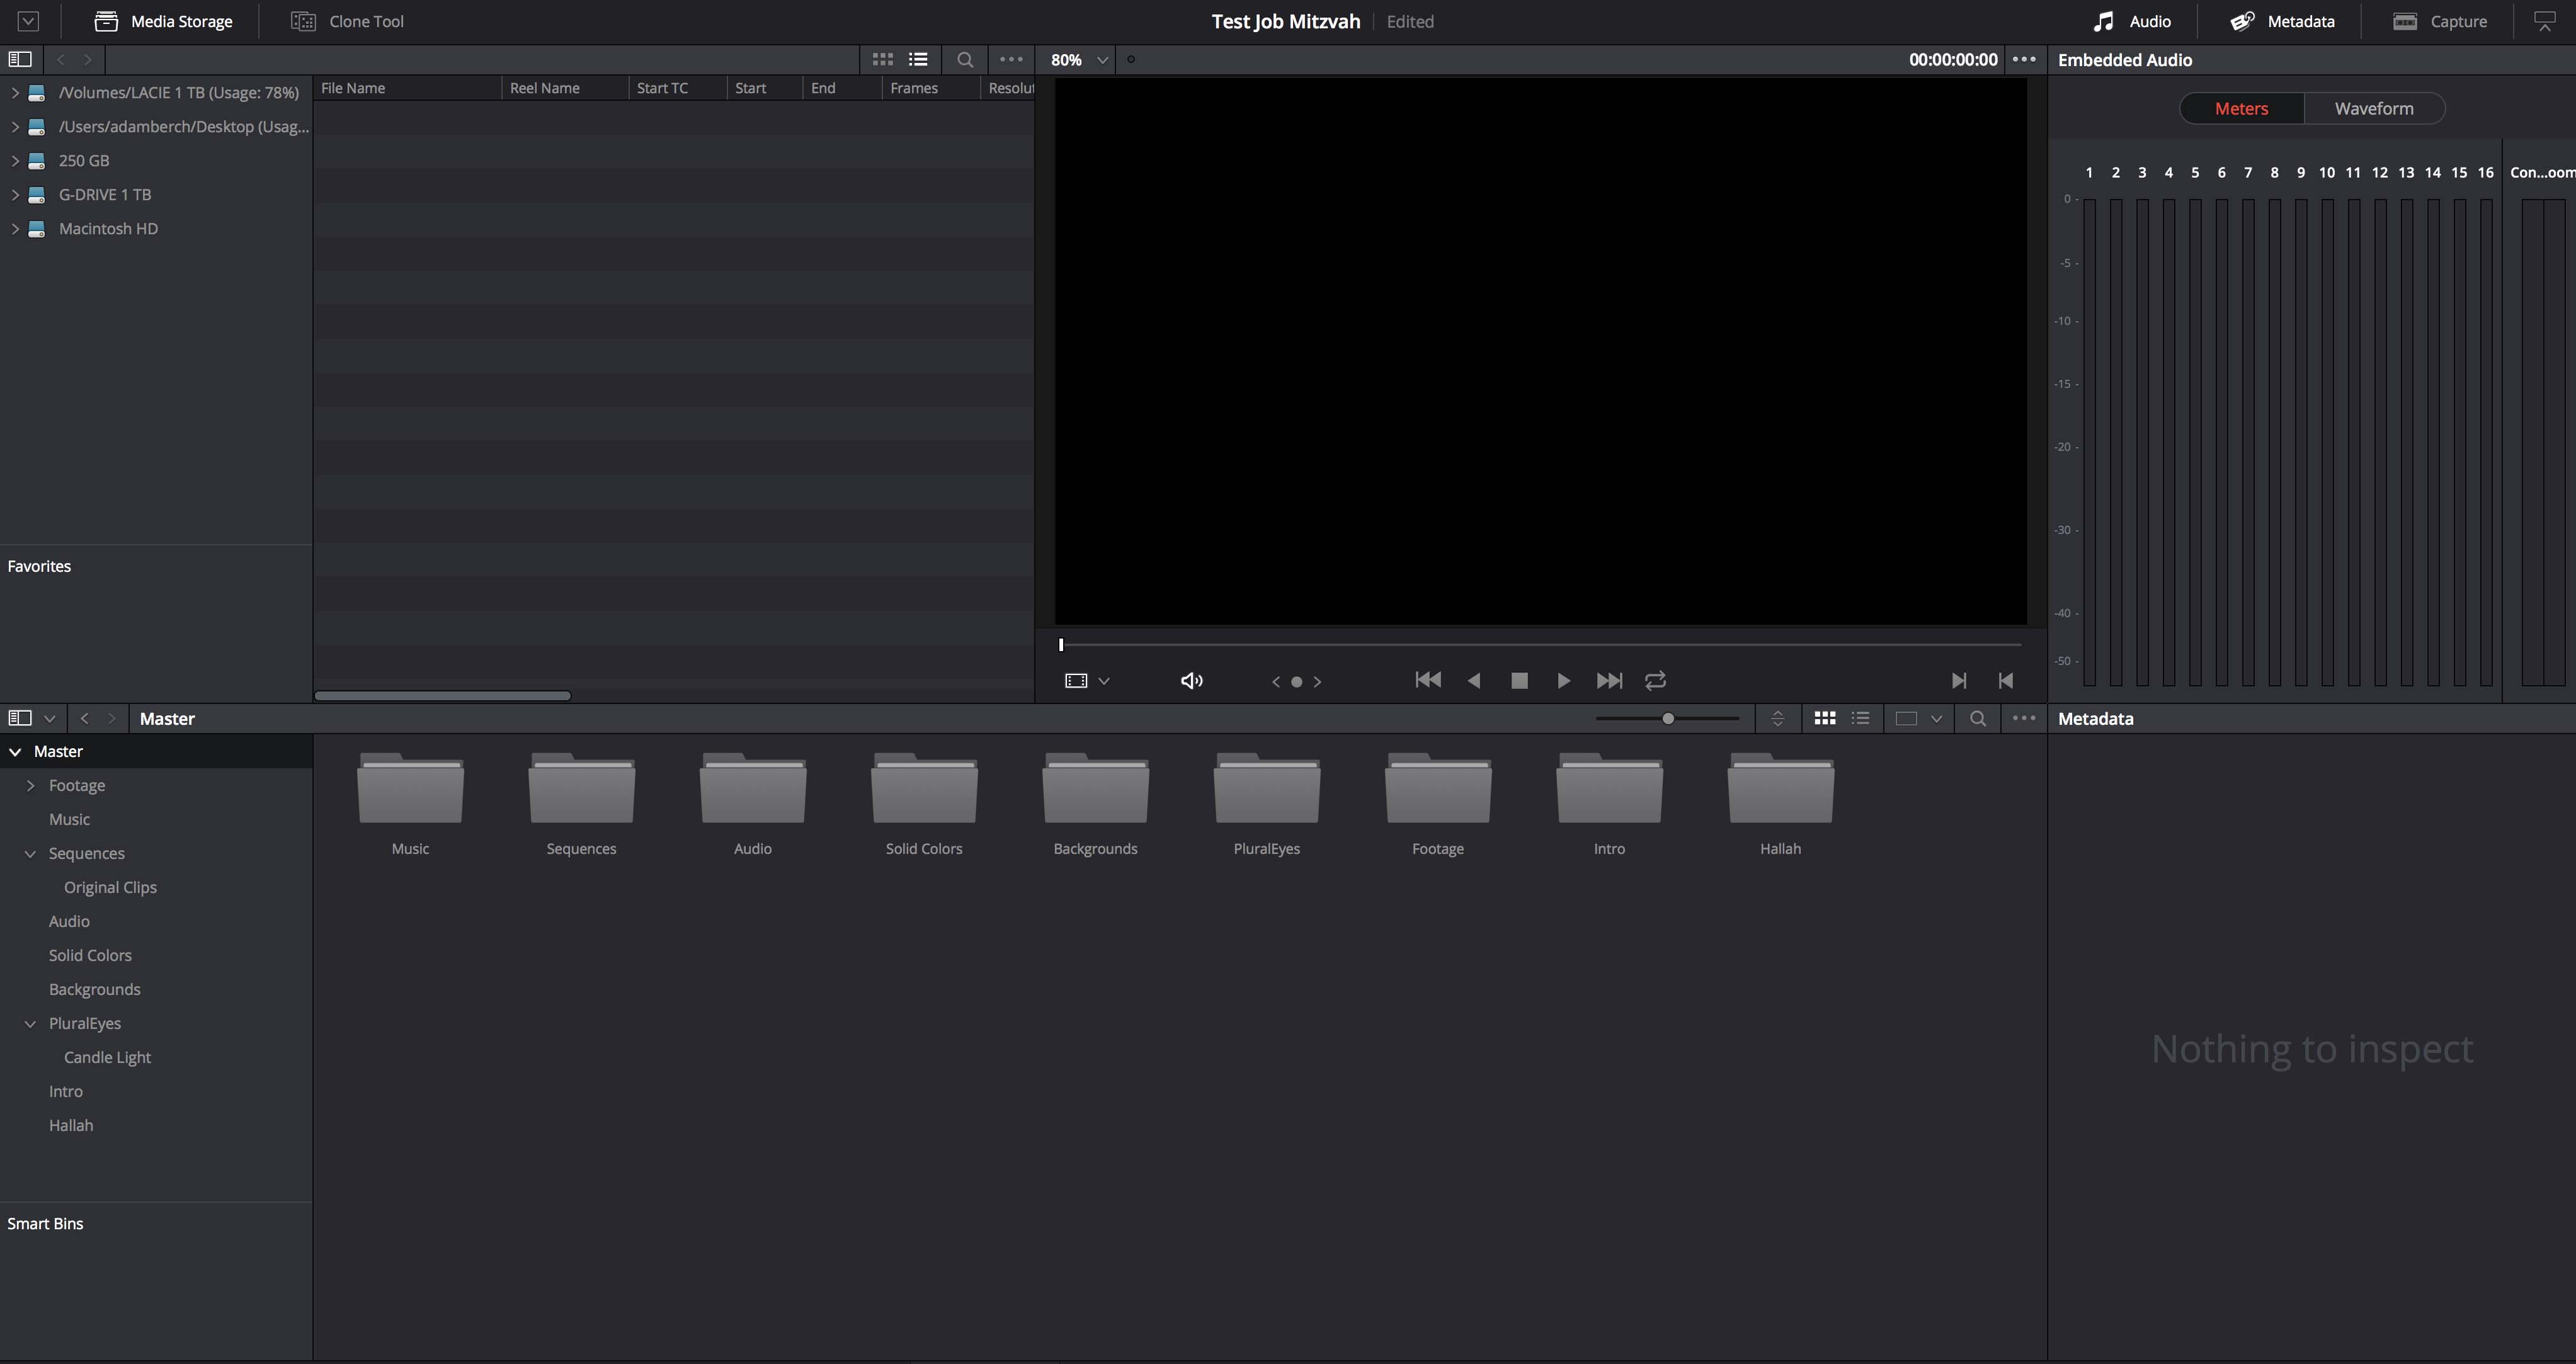Play in reverse
The image size is (2576, 1364).
tap(1473, 681)
